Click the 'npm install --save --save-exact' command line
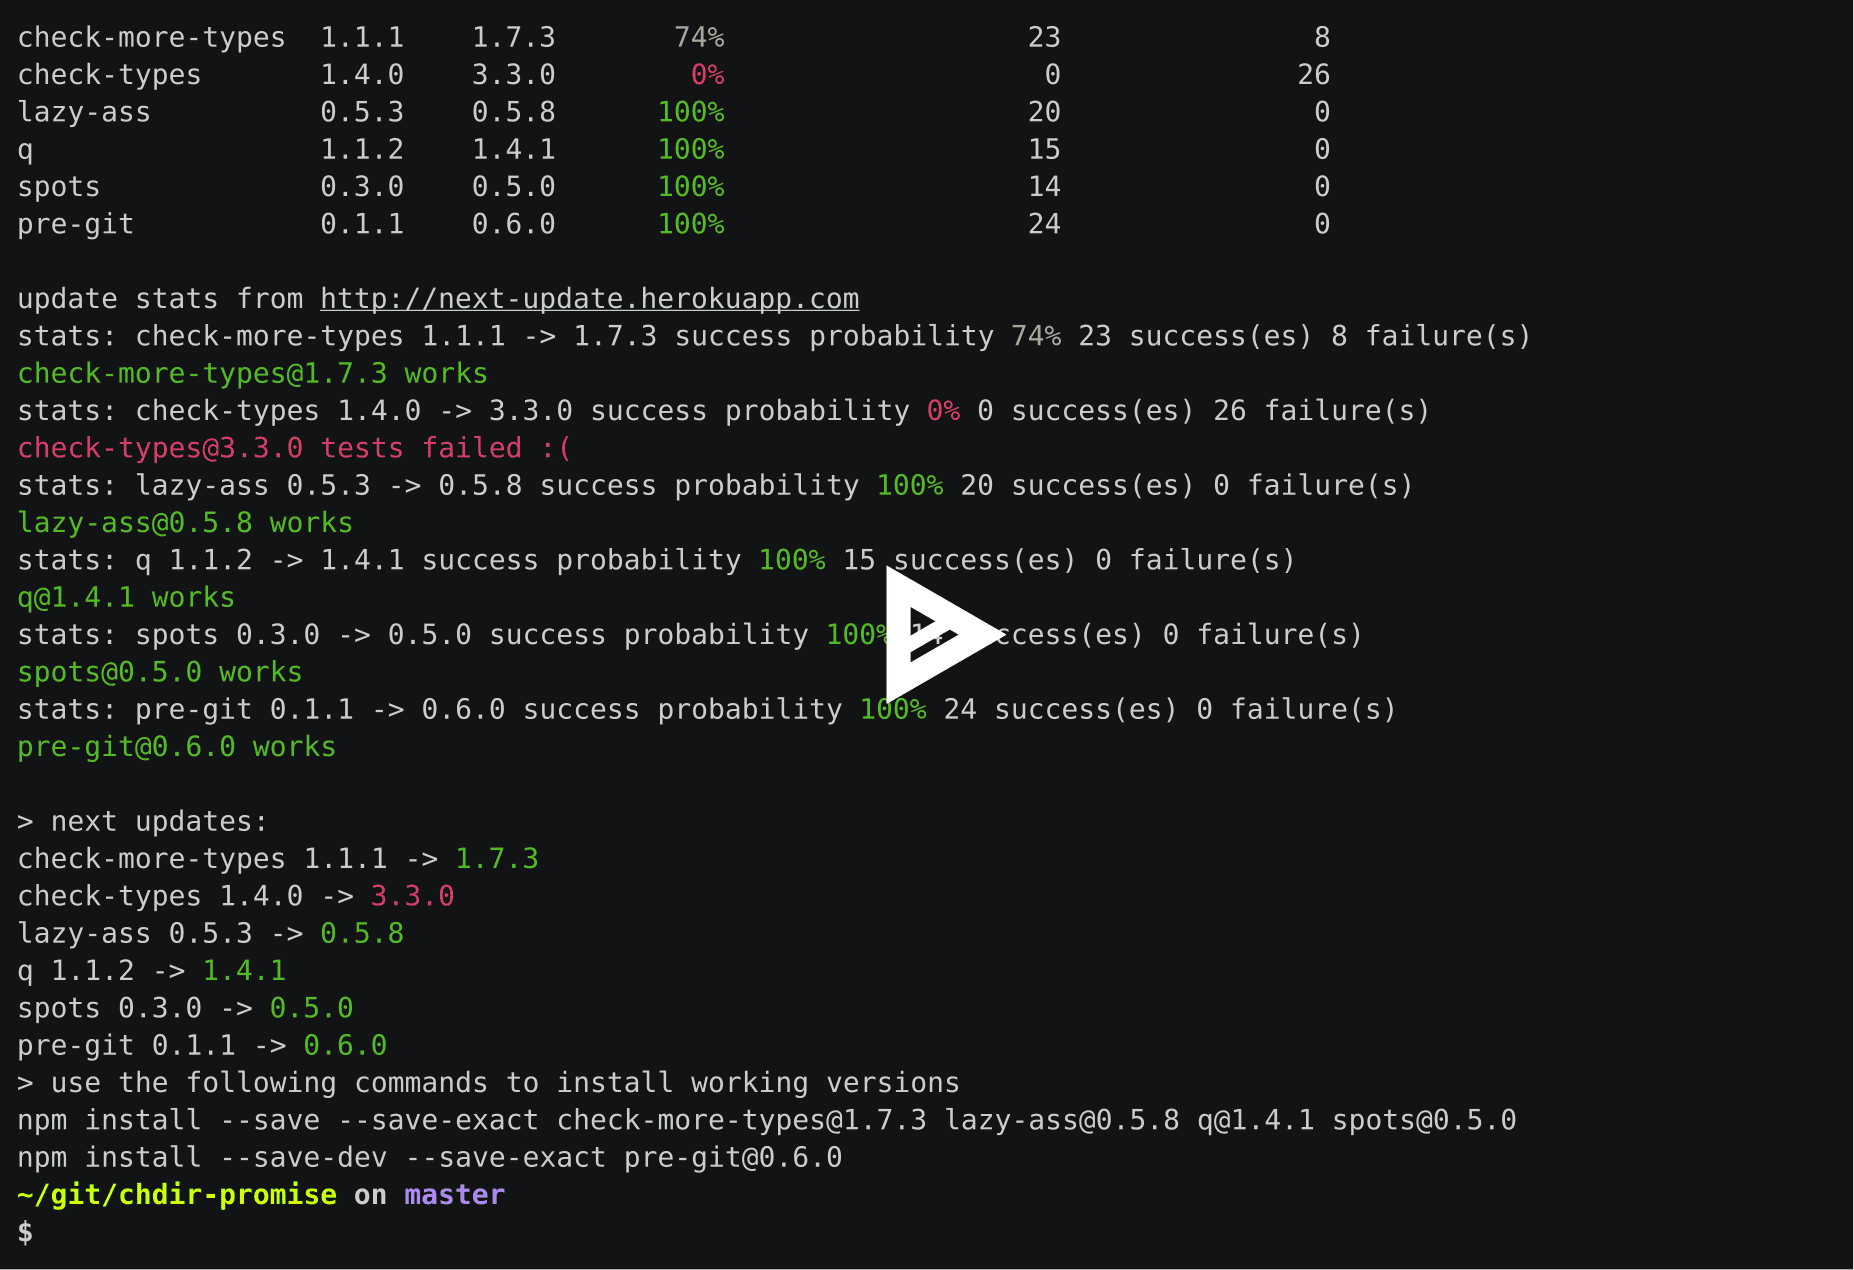This screenshot has height=1270, width=1854. pos(767,1120)
